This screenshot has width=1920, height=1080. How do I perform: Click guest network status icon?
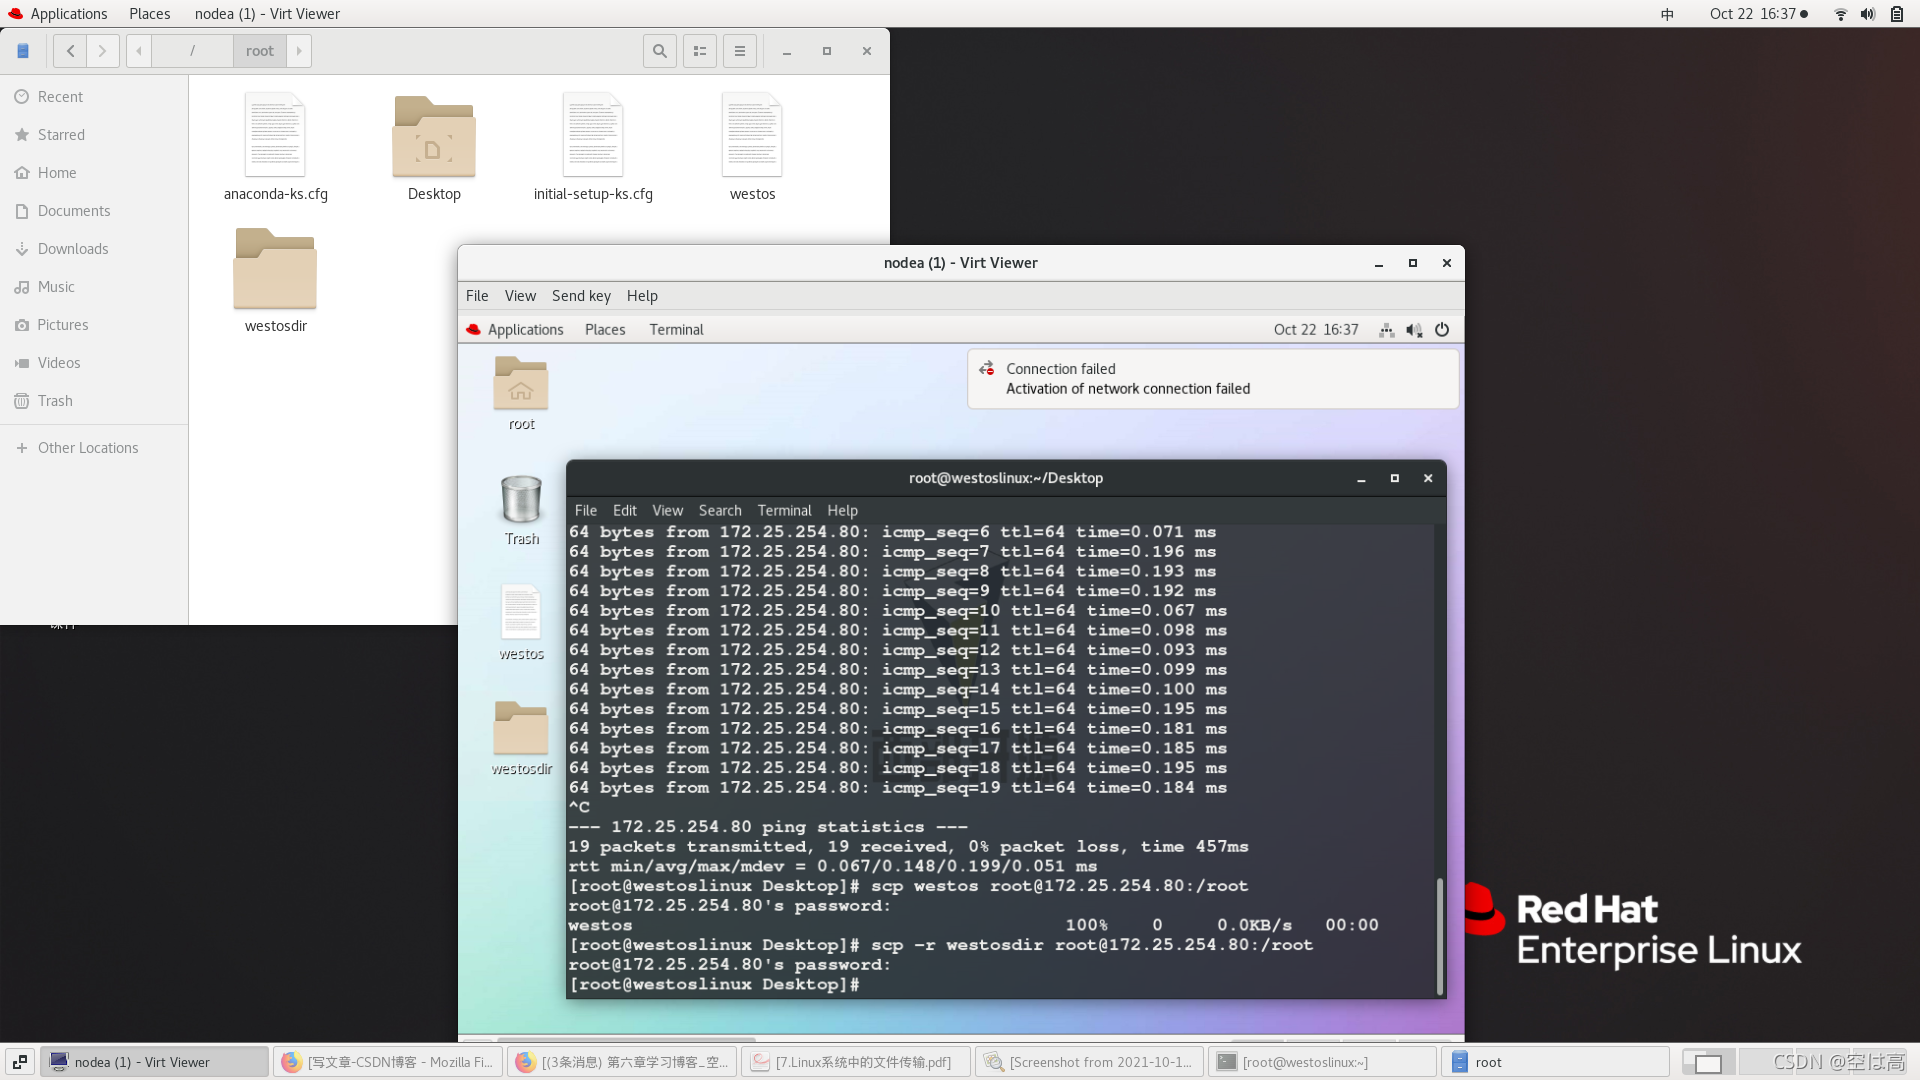click(x=1387, y=330)
